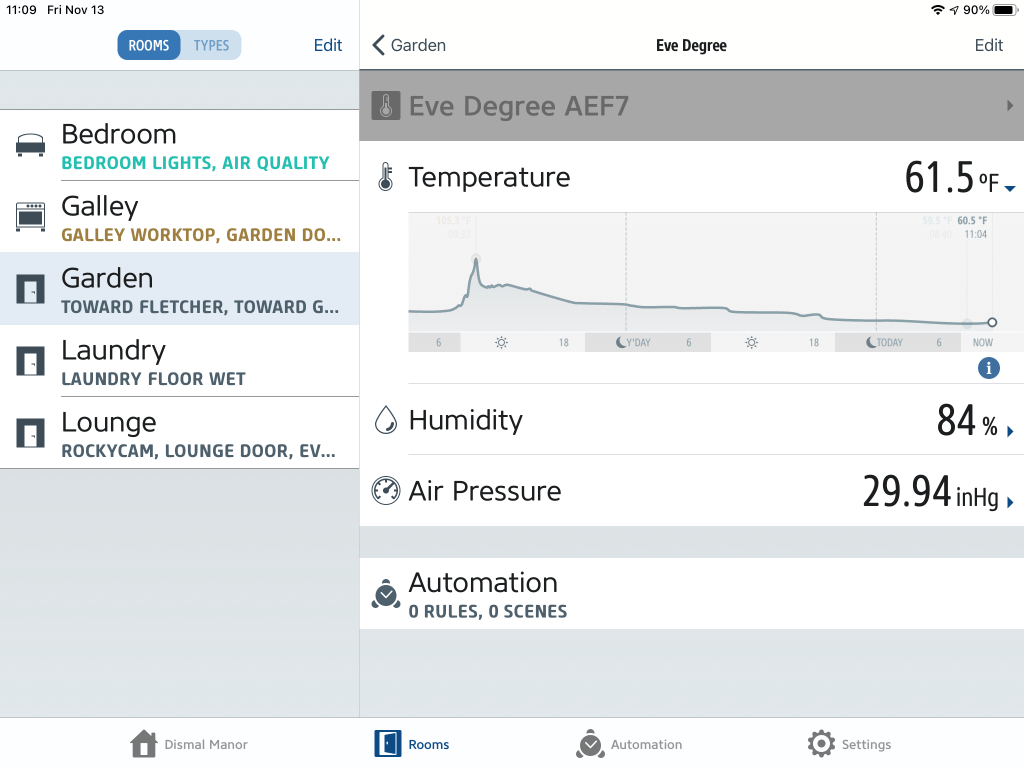Tap the Galley stove icon
This screenshot has height=768, width=1024.
(30, 217)
